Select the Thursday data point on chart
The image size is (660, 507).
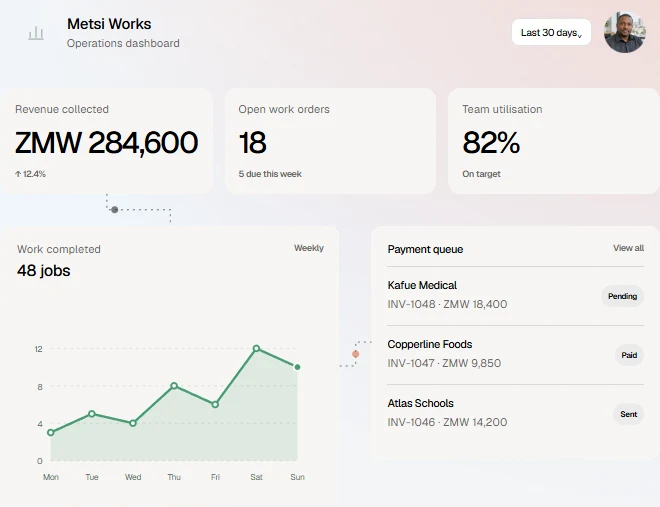click(174, 386)
